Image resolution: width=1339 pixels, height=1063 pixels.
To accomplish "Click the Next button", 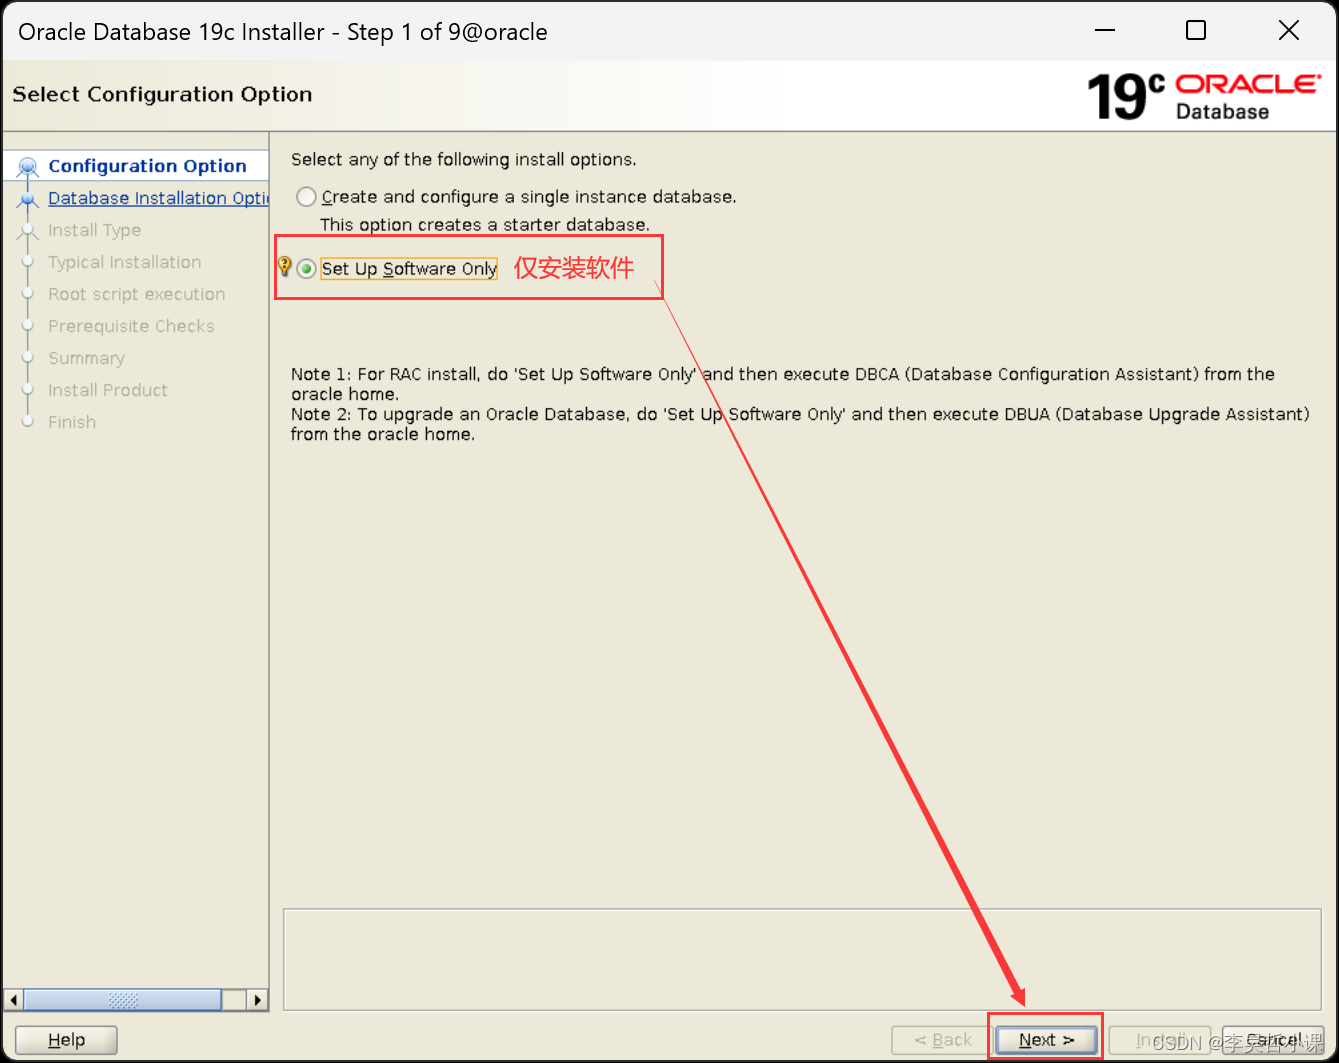I will point(1046,1040).
